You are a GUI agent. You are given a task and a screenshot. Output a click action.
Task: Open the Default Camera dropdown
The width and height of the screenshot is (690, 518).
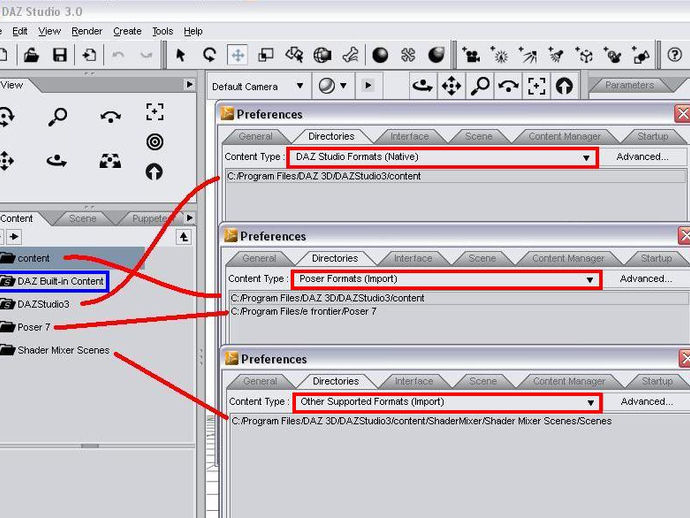click(x=257, y=86)
